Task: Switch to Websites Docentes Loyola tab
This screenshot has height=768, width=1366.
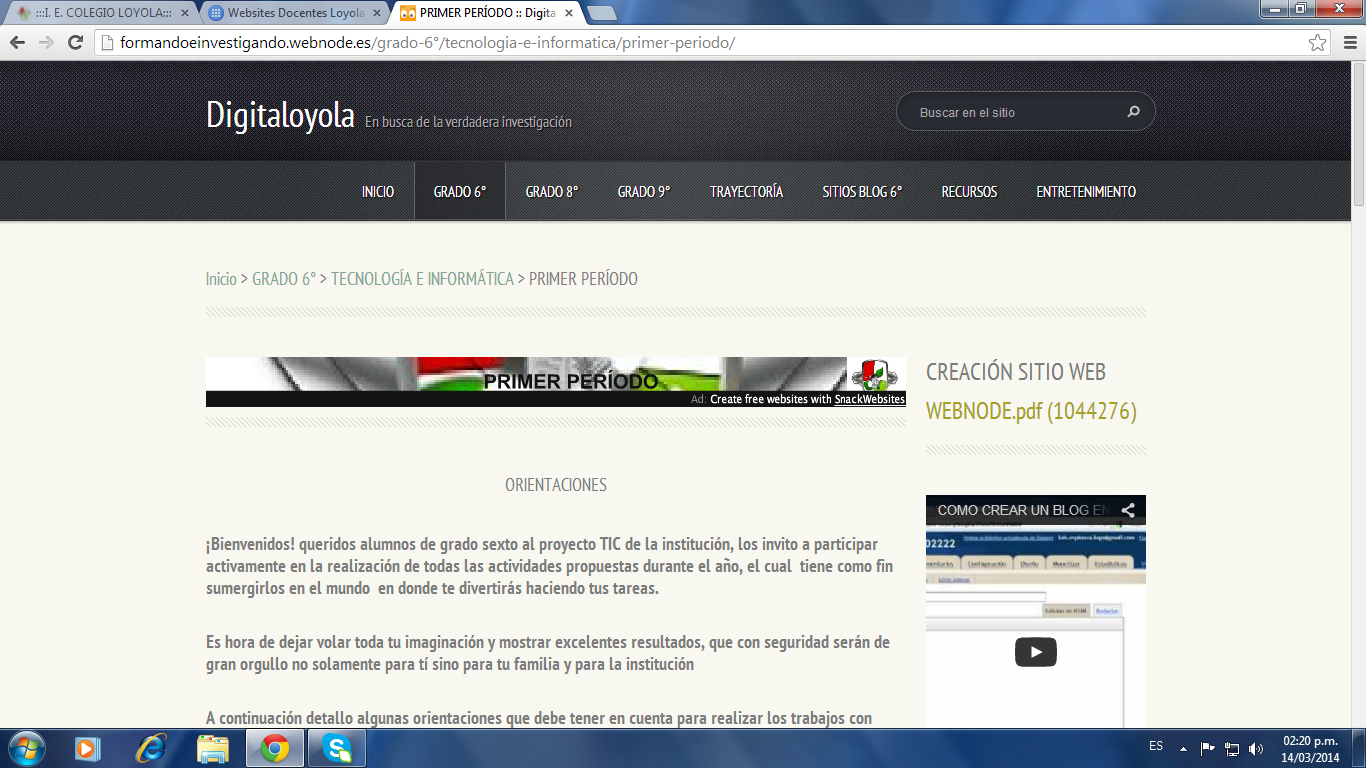Action: pyautogui.click(x=295, y=13)
